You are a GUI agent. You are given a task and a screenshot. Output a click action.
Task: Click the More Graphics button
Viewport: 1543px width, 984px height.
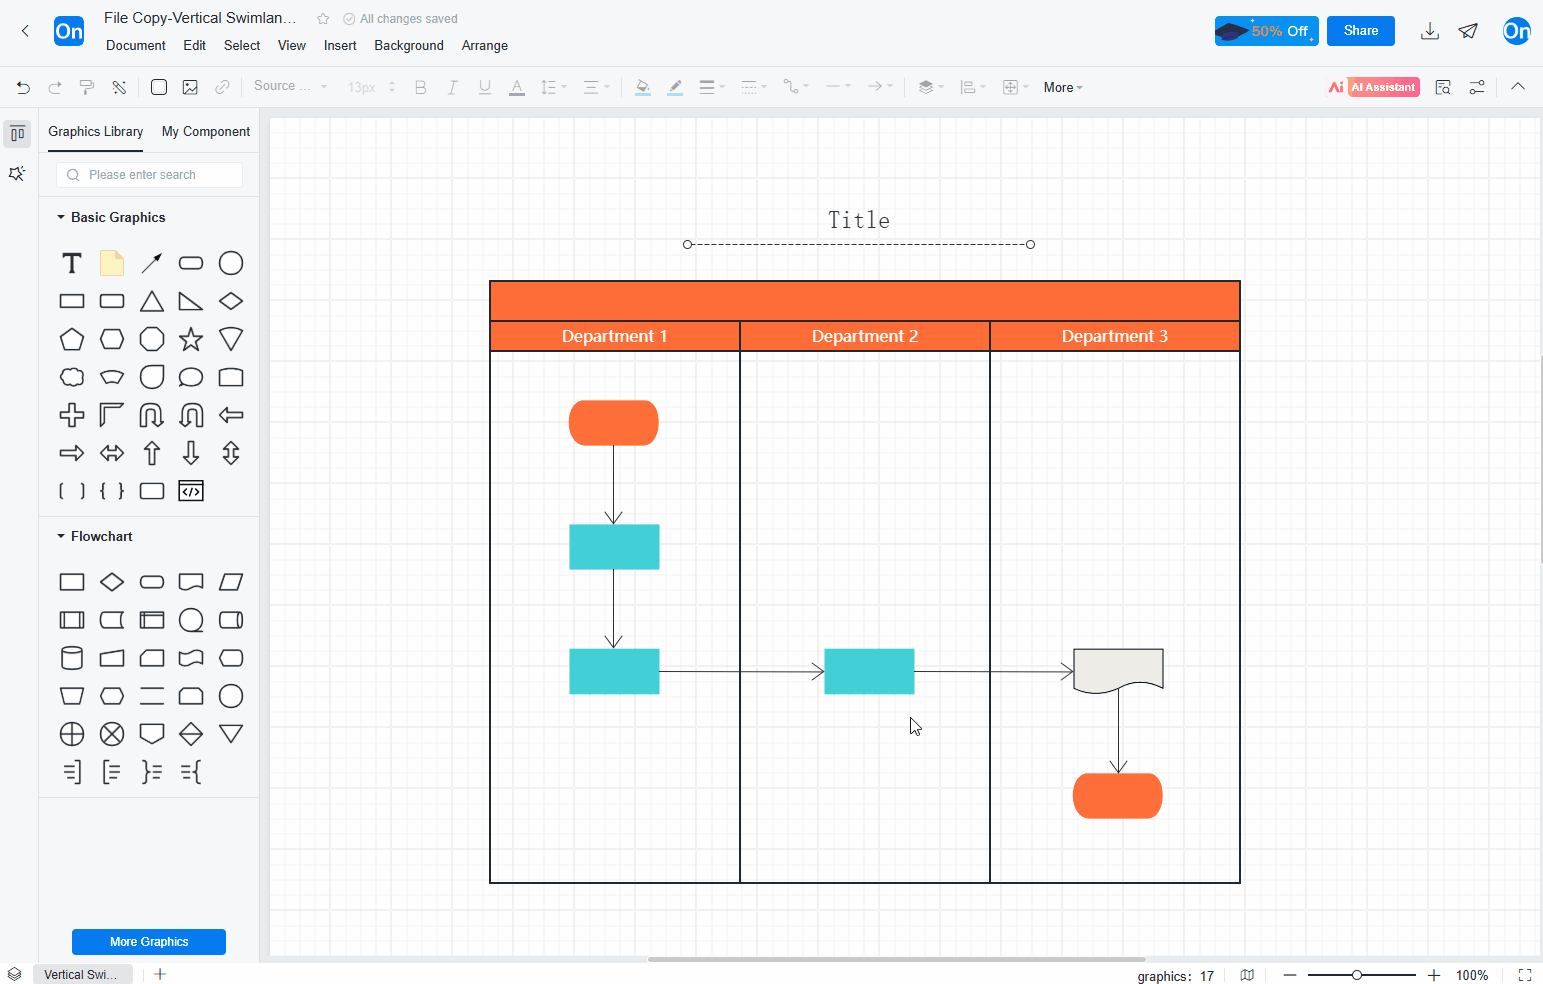click(x=149, y=942)
